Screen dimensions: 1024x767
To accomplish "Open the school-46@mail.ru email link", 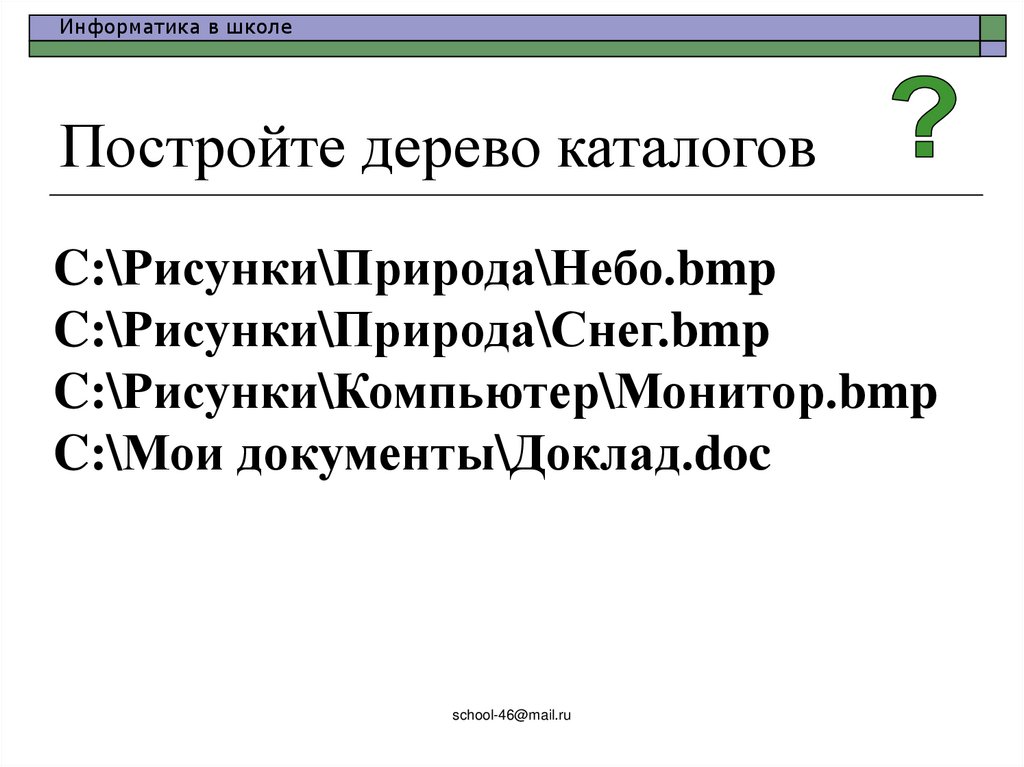I will pyautogui.click(x=512, y=714).
